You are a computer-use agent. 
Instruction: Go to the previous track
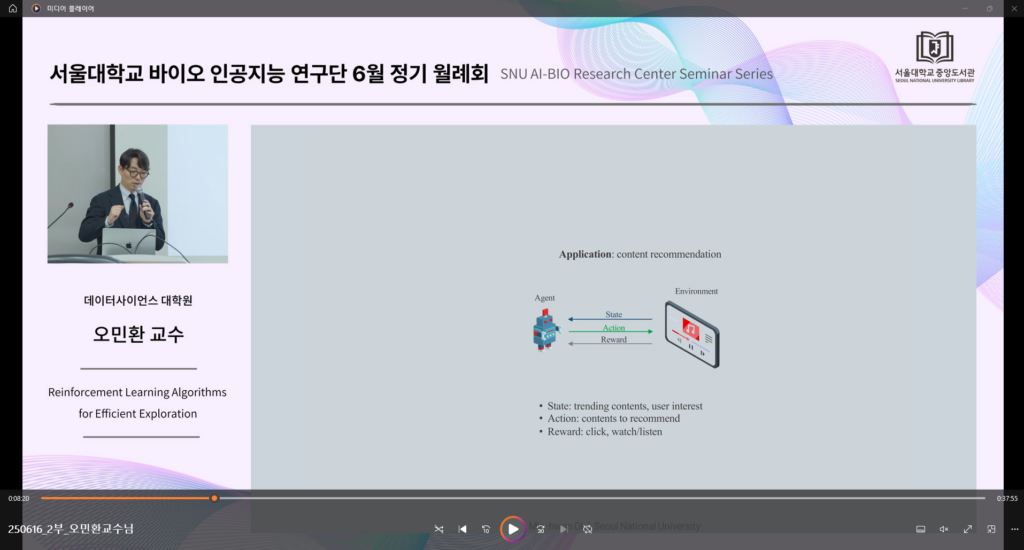click(x=462, y=529)
